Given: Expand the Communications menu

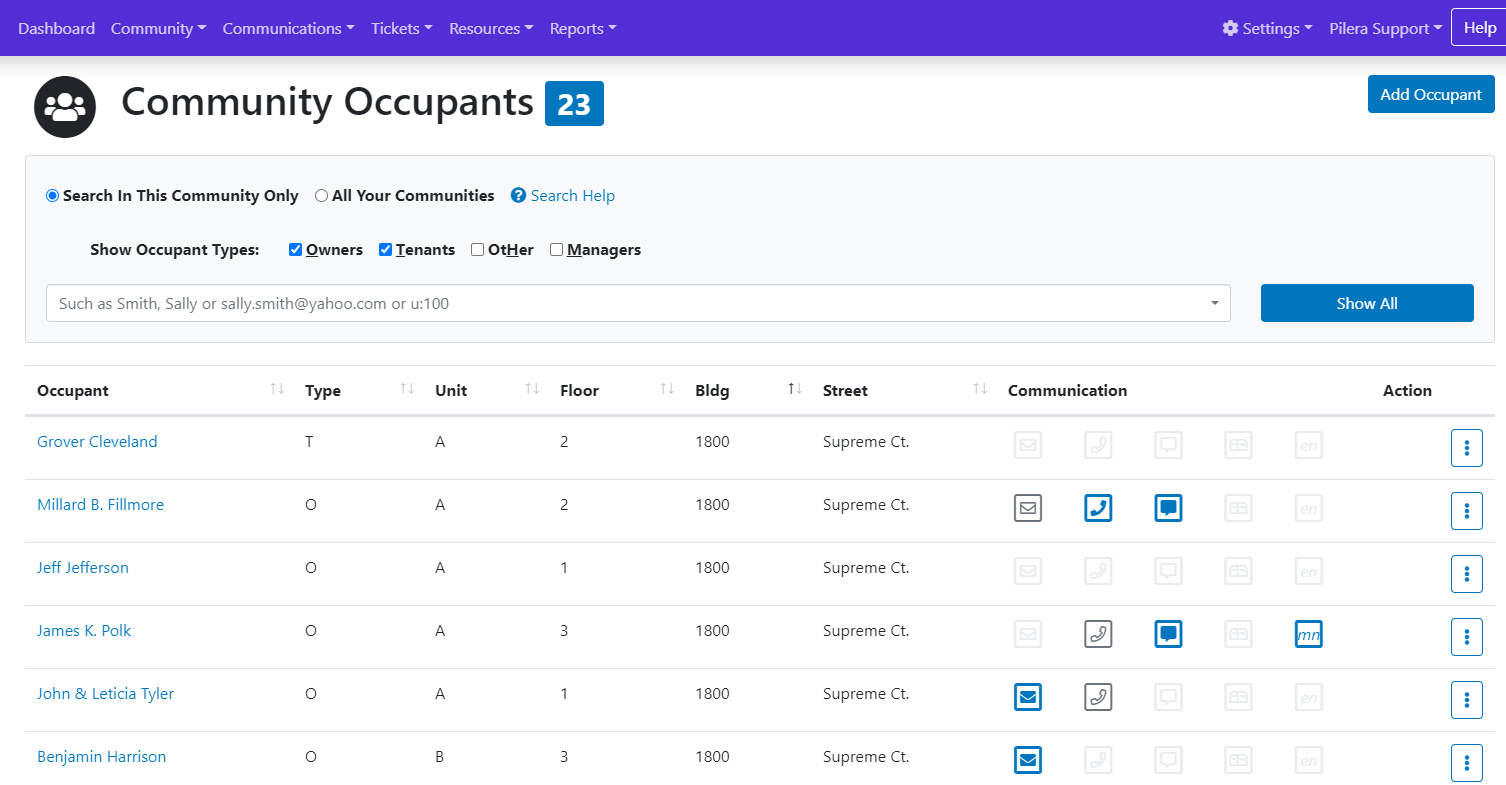Looking at the screenshot, I should 288,28.
